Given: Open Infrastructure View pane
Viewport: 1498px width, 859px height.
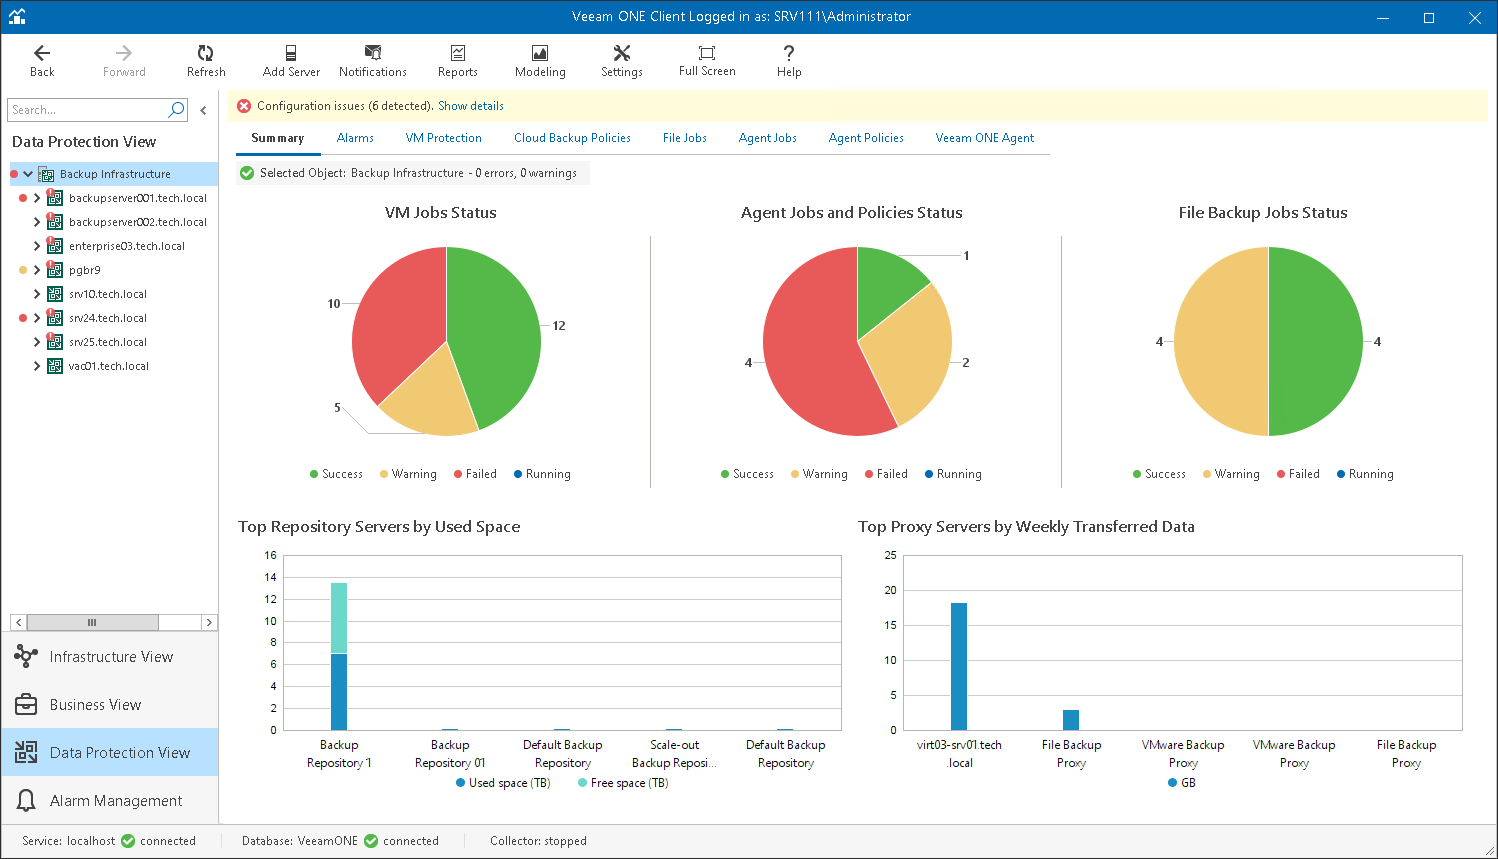Looking at the screenshot, I should pyautogui.click(x=110, y=657).
